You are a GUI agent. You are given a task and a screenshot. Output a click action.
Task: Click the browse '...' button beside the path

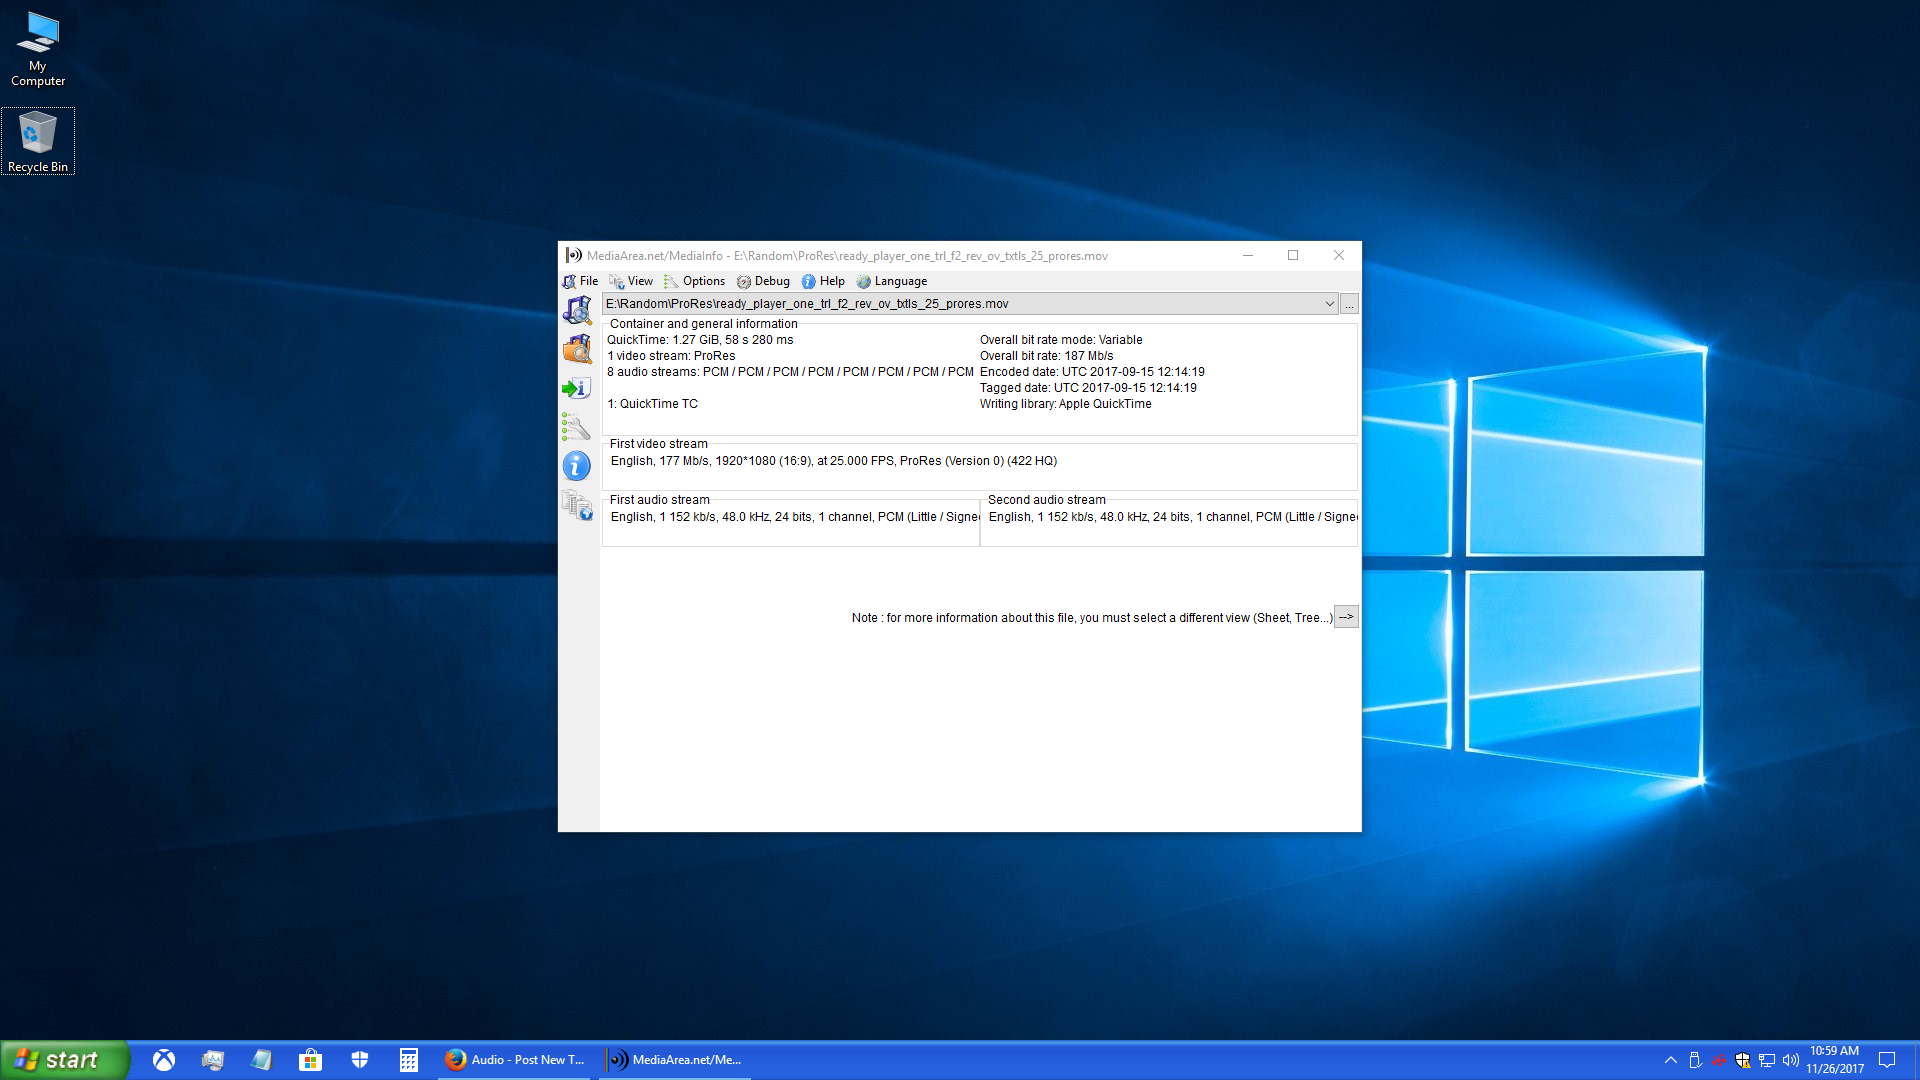point(1350,304)
